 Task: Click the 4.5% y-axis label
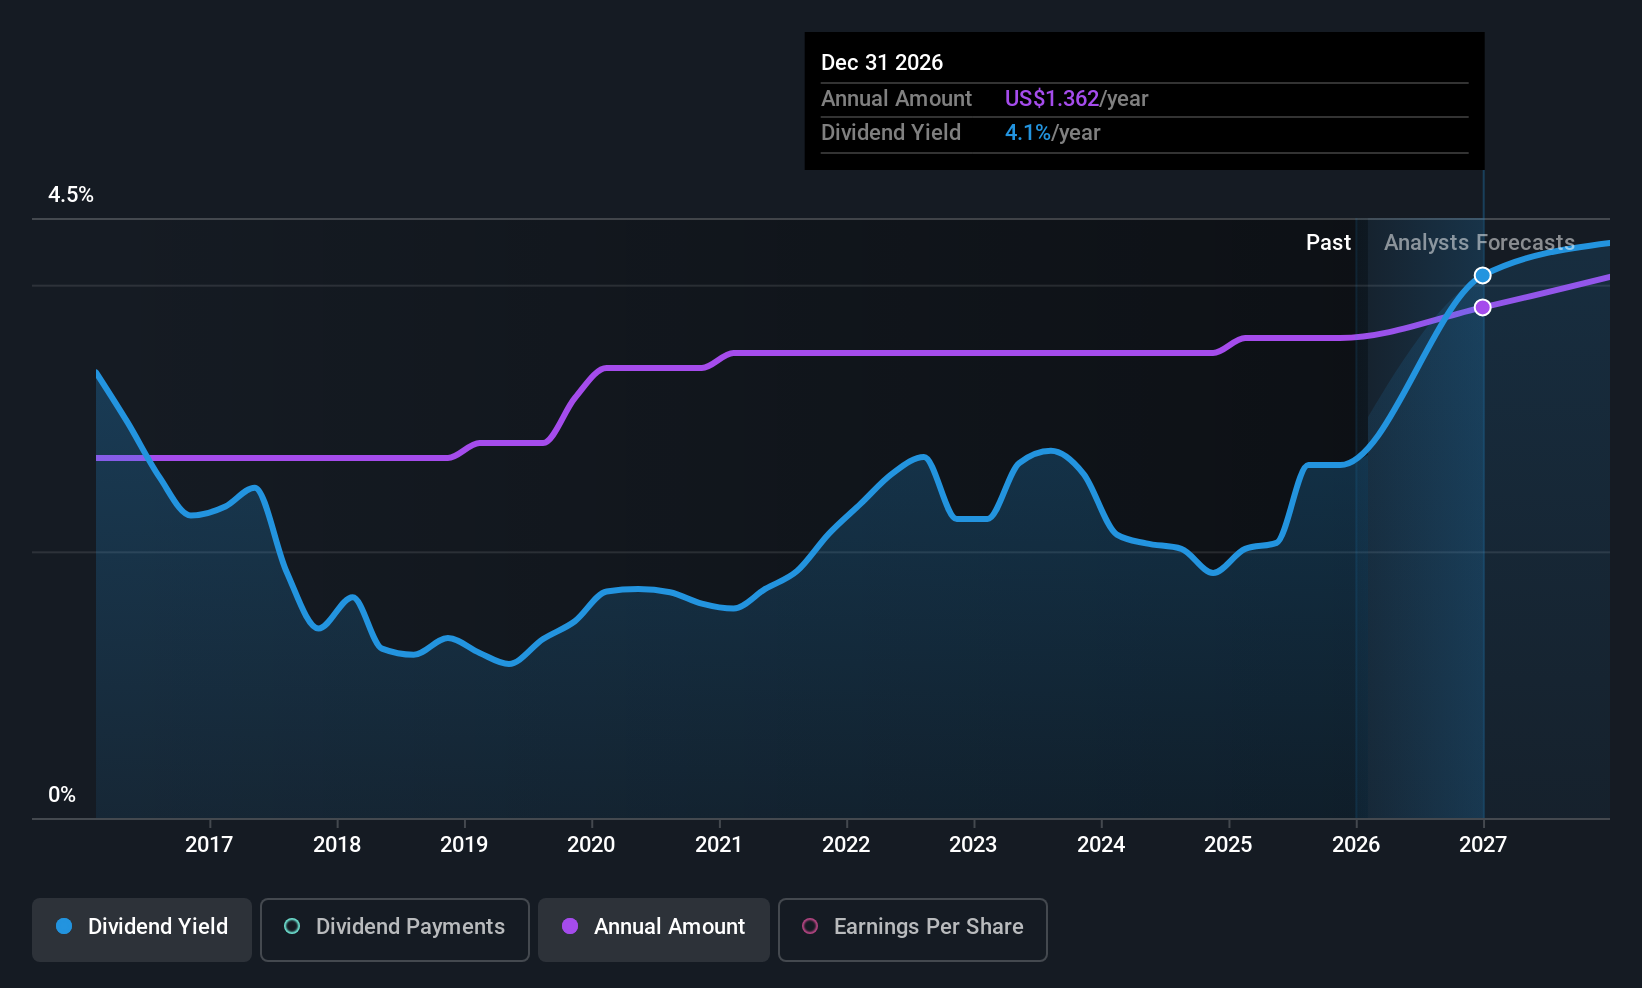tap(71, 195)
